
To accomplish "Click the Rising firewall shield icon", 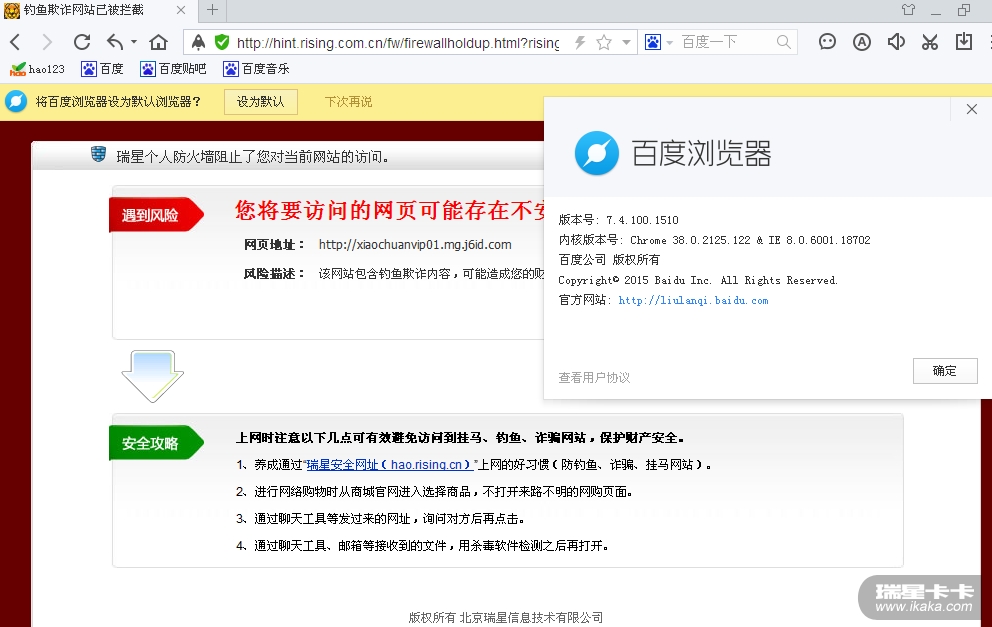I will [98, 154].
